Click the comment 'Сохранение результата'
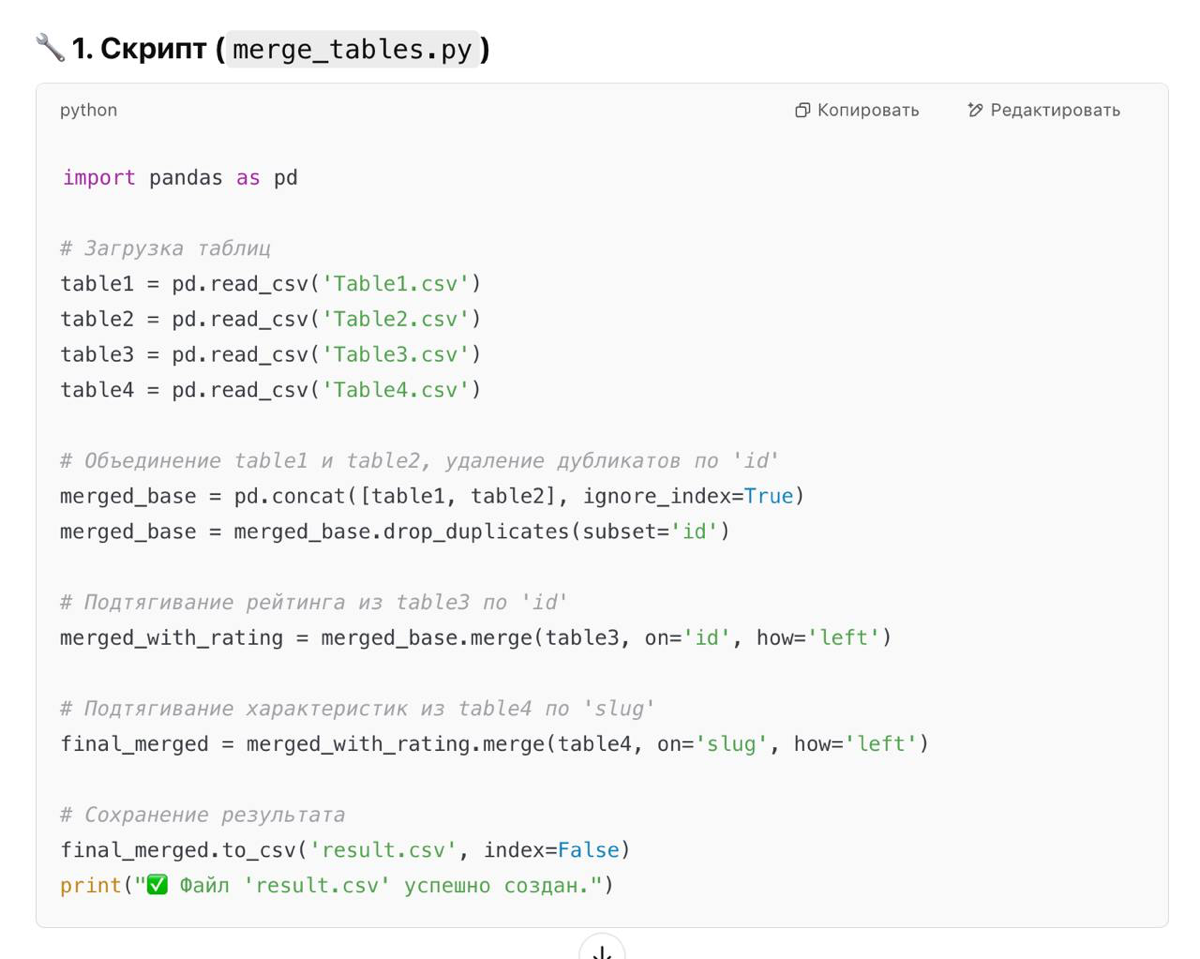 [203, 815]
